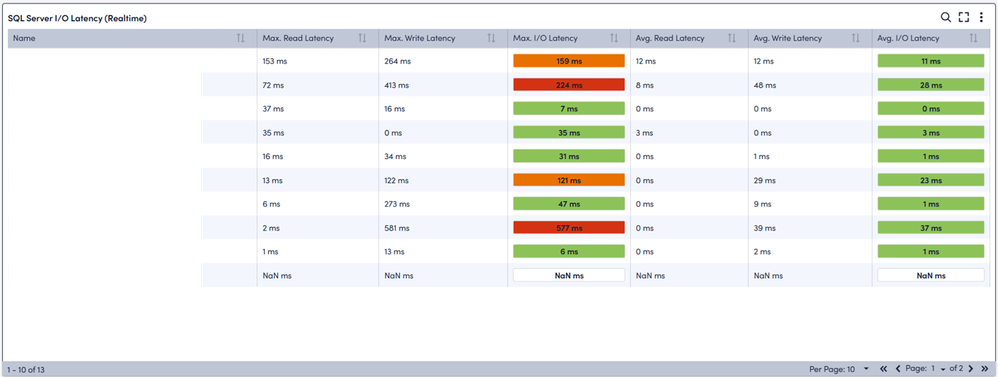Click the white NaN ms Avg. I/O bar

(x=931, y=275)
